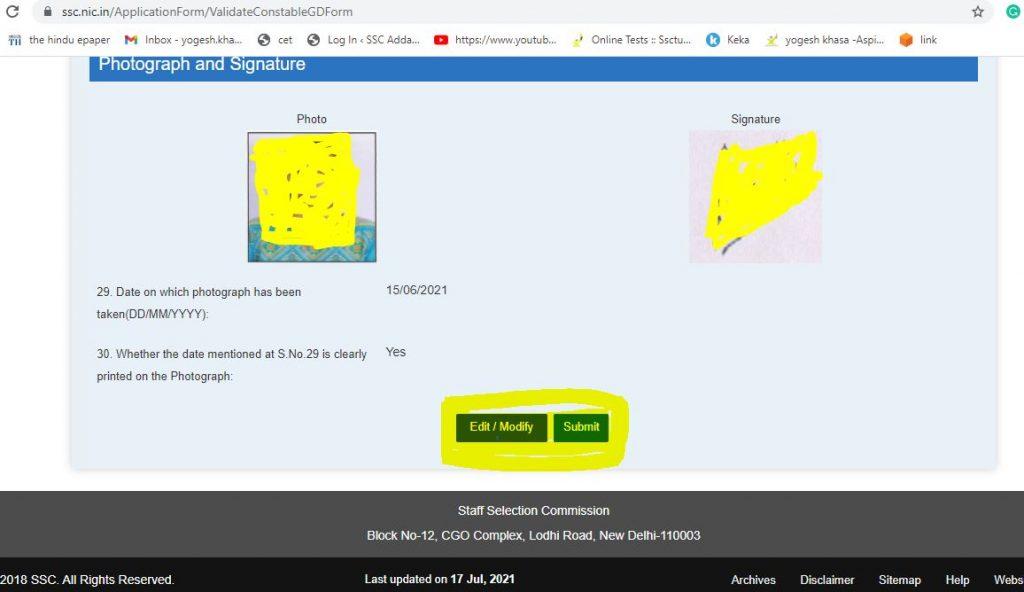
Task: Open the Help footer link
Action: [957, 580]
